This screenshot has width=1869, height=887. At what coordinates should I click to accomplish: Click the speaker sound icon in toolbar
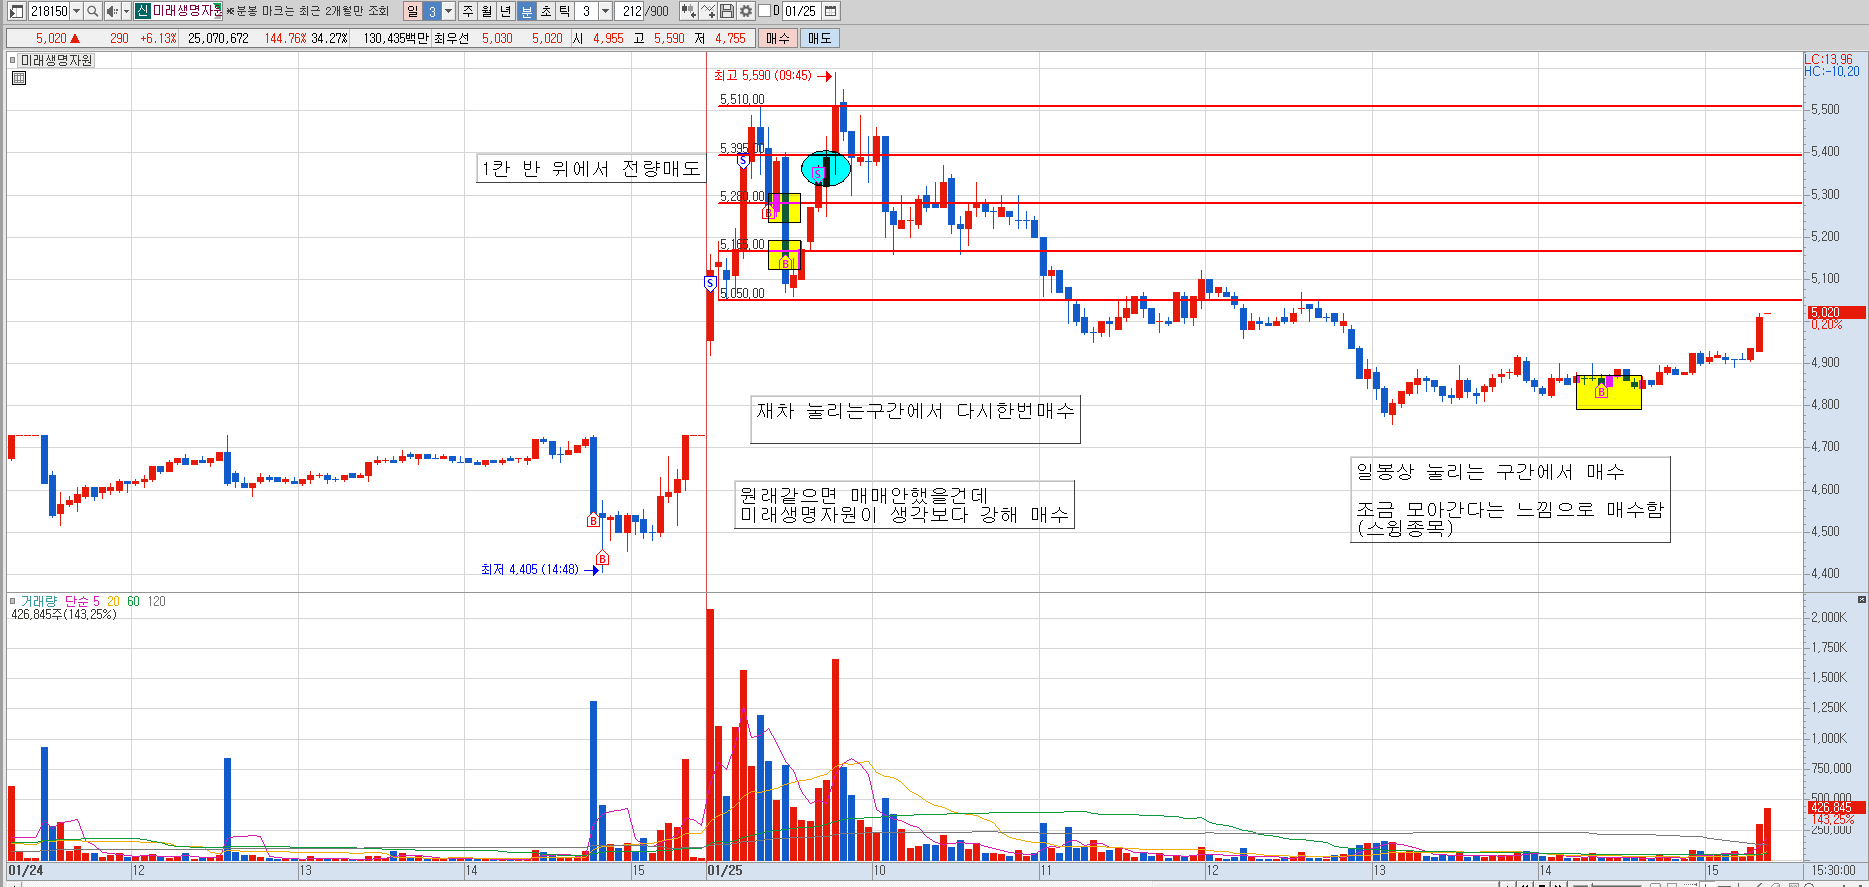[112, 11]
